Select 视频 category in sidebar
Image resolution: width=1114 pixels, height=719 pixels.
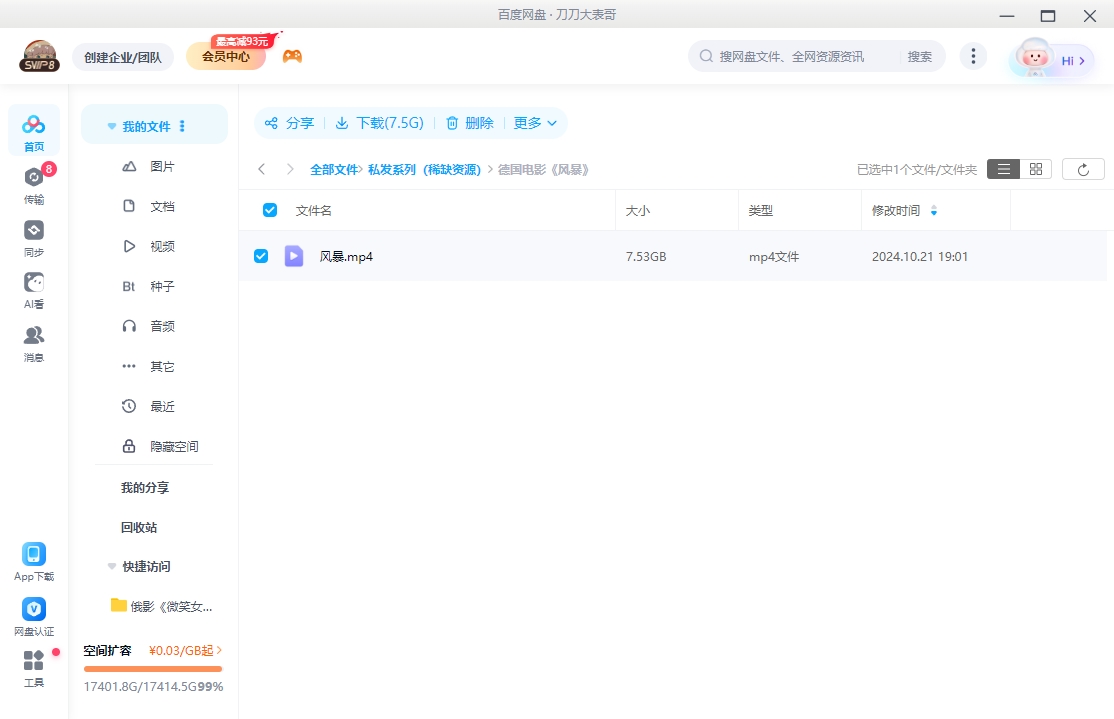point(162,246)
